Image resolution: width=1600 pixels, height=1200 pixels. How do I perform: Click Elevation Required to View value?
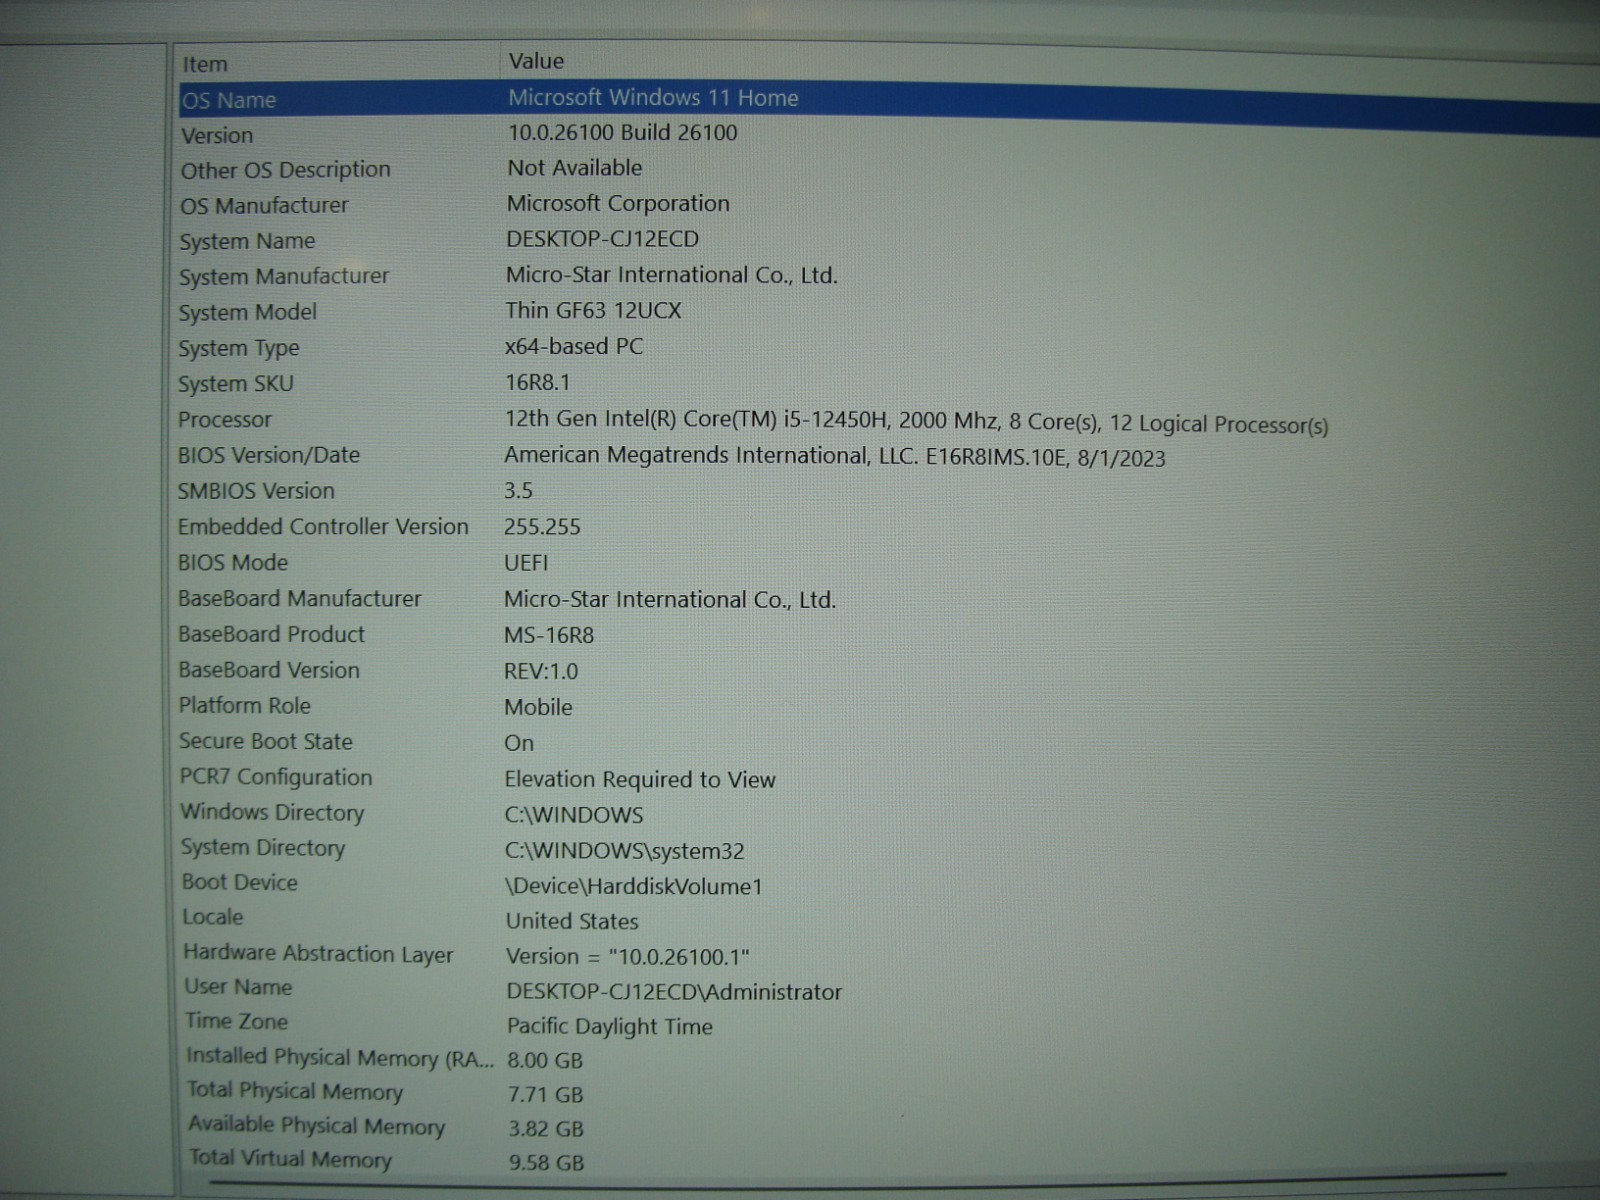640,780
